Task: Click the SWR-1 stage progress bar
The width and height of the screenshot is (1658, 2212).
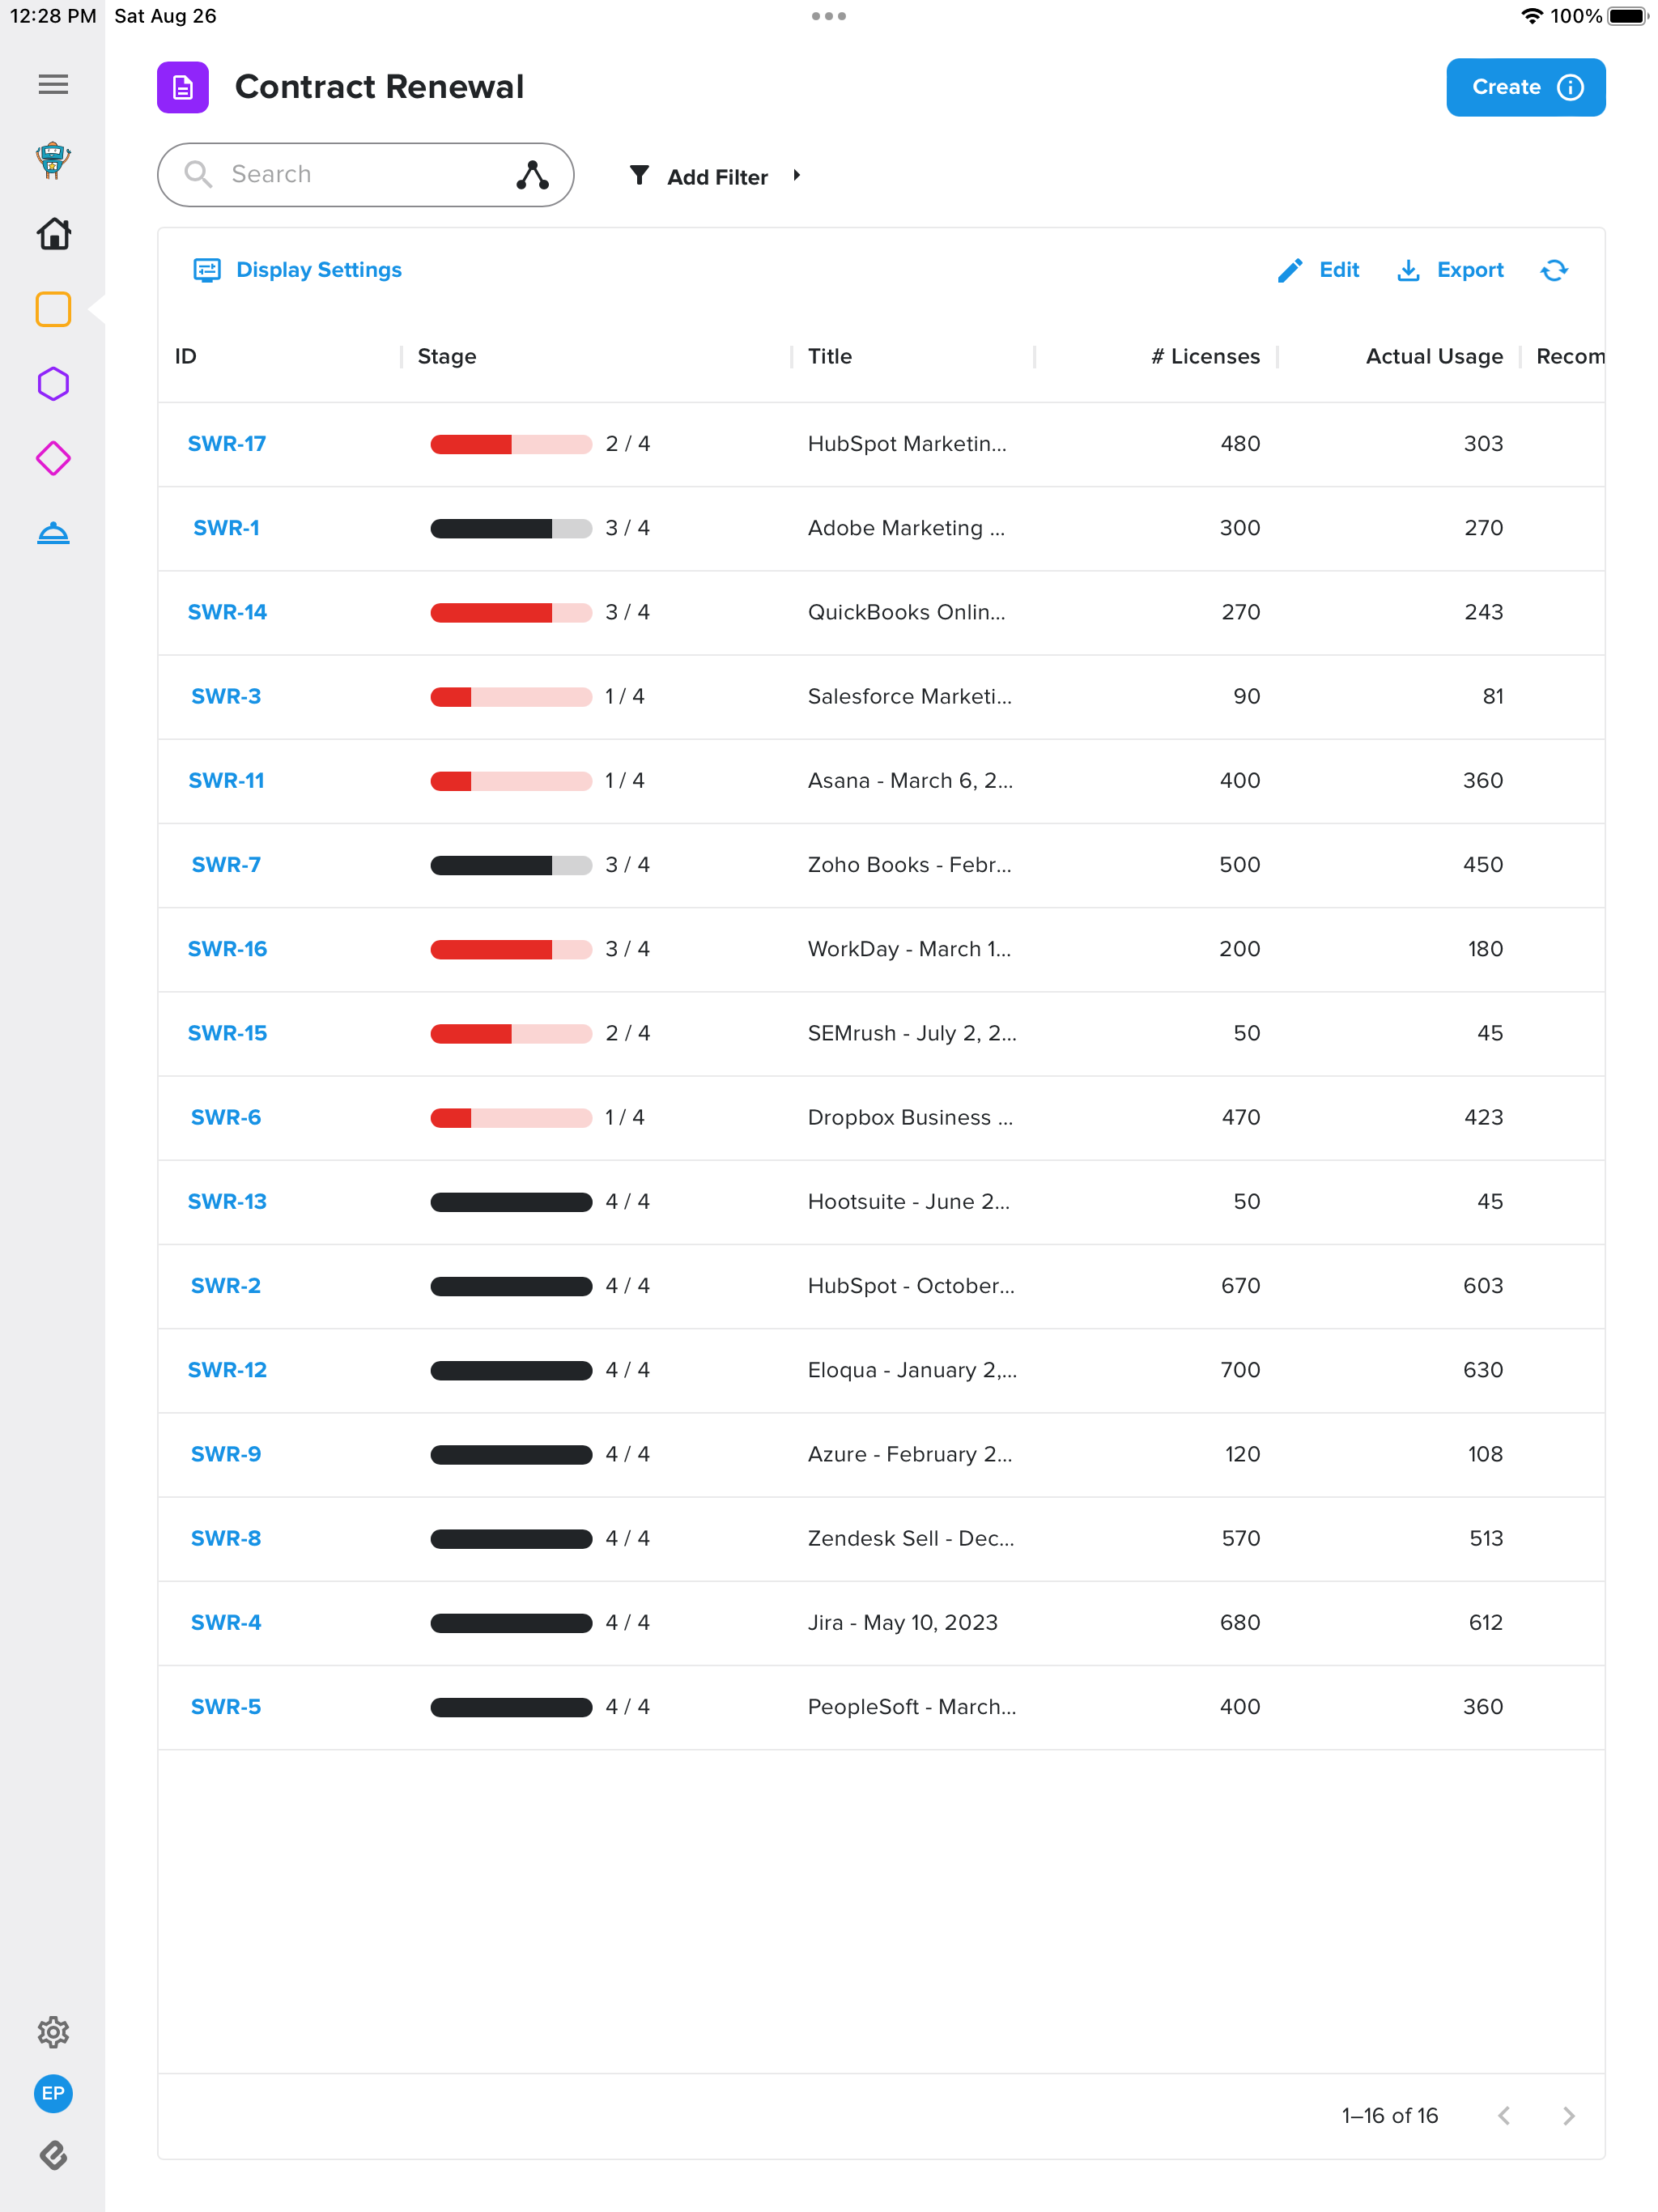Action: click(x=511, y=528)
